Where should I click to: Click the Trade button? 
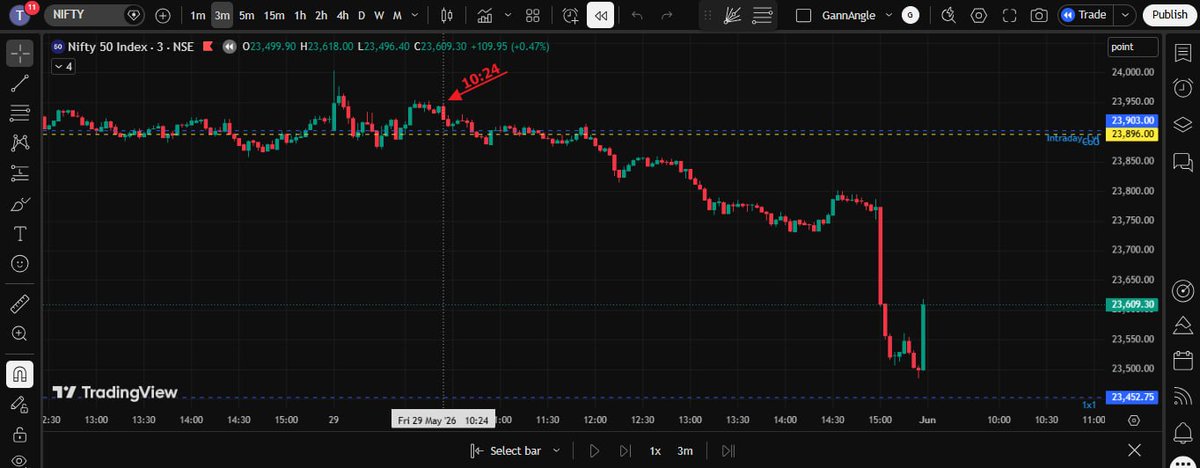tap(1085, 15)
